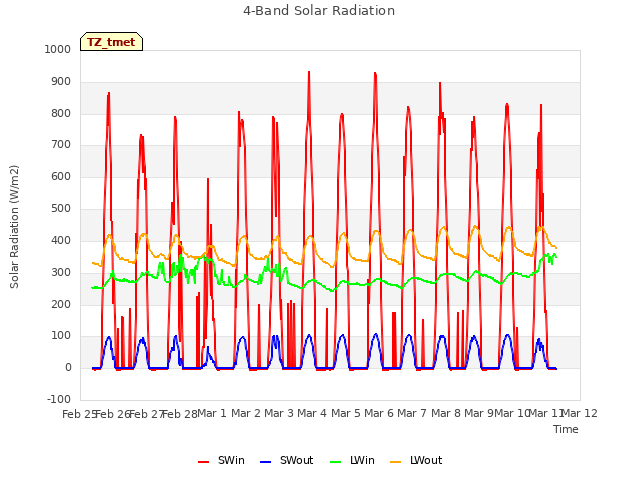This screenshot has width=640, height=480.
Task: Click the red SWin legend swatch
Action: [203, 462]
